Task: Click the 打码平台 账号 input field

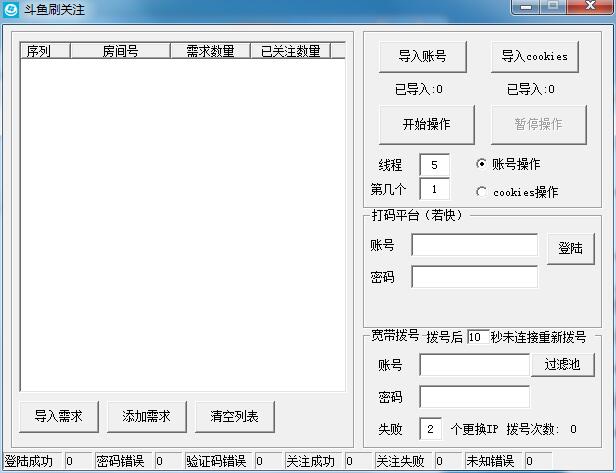Action: [x=475, y=245]
